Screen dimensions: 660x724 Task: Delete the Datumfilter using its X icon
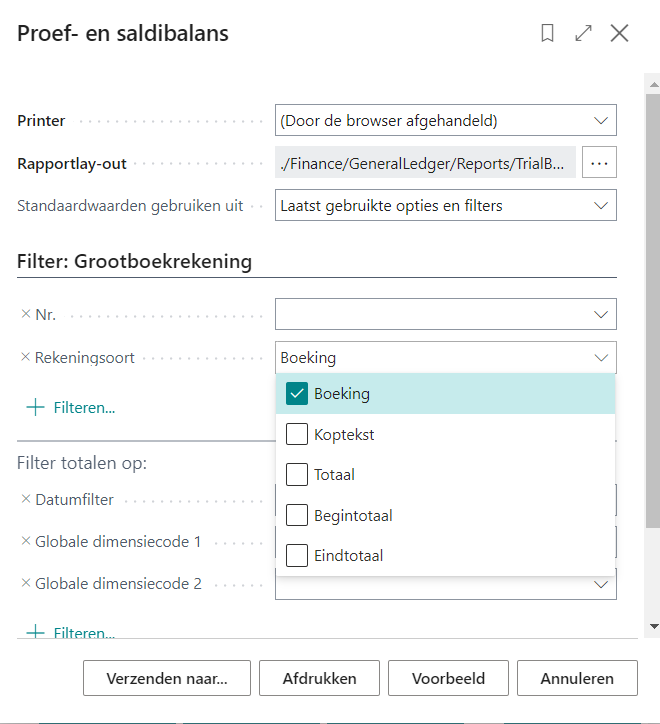[26, 499]
